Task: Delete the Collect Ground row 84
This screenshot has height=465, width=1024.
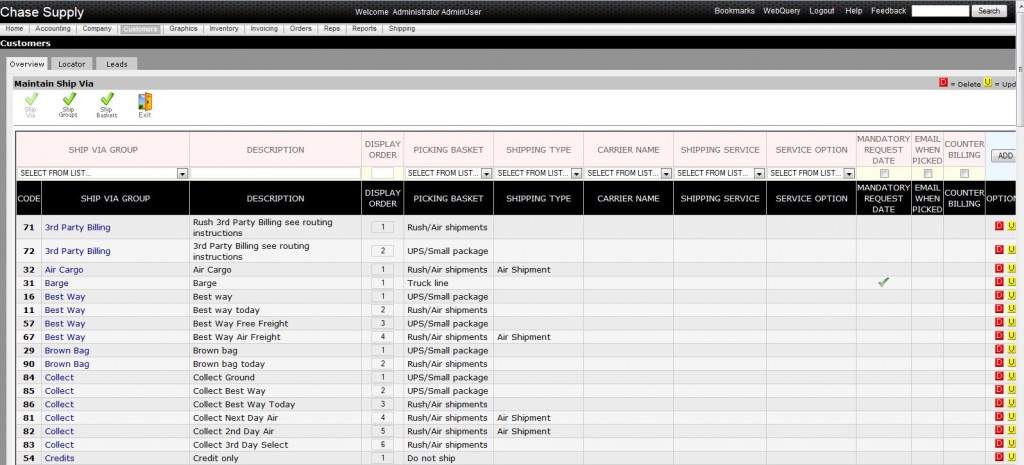Action: click(x=999, y=376)
